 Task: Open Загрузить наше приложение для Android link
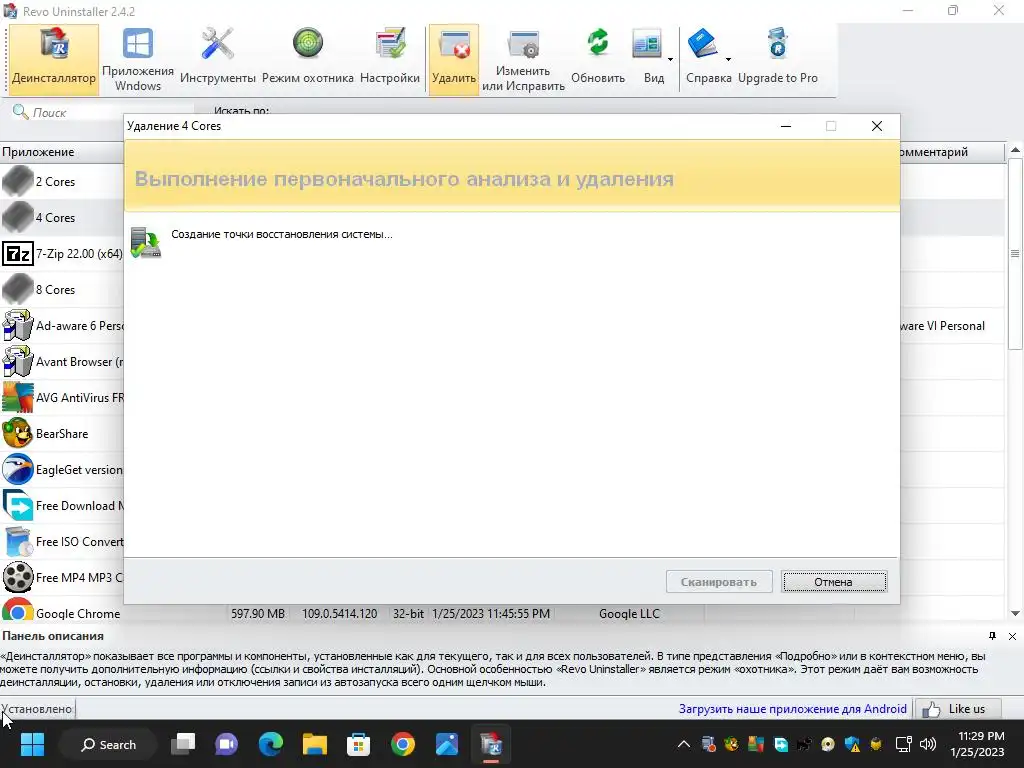pos(792,709)
